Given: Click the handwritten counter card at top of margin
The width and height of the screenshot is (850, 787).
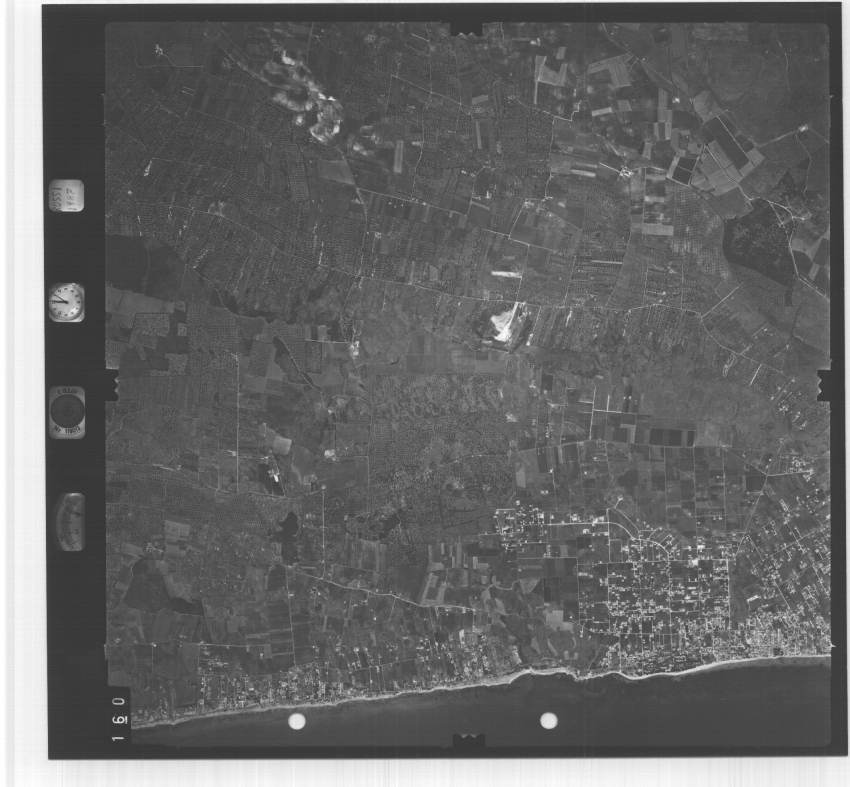Looking at the screenshot, I should pos(67,196).
